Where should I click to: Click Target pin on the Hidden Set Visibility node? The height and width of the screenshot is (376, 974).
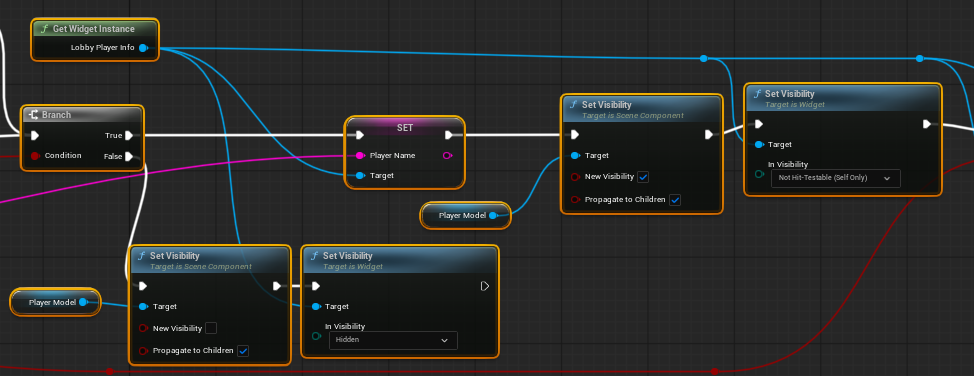point(316,306)
